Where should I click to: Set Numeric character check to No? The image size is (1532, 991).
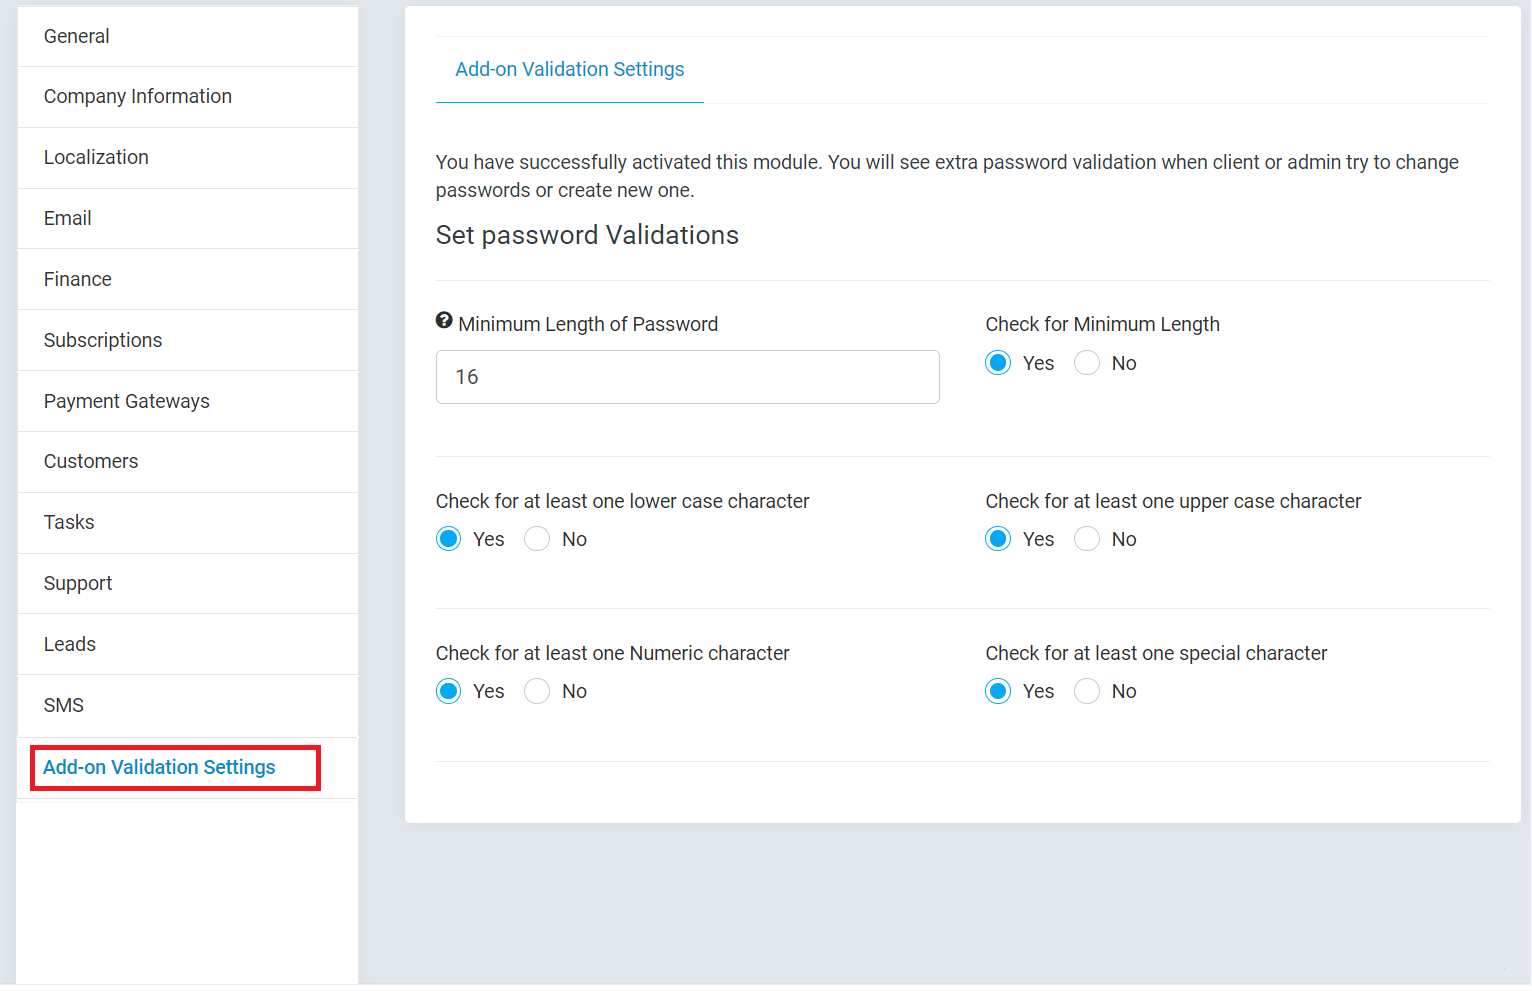click(x=536, y=690)
